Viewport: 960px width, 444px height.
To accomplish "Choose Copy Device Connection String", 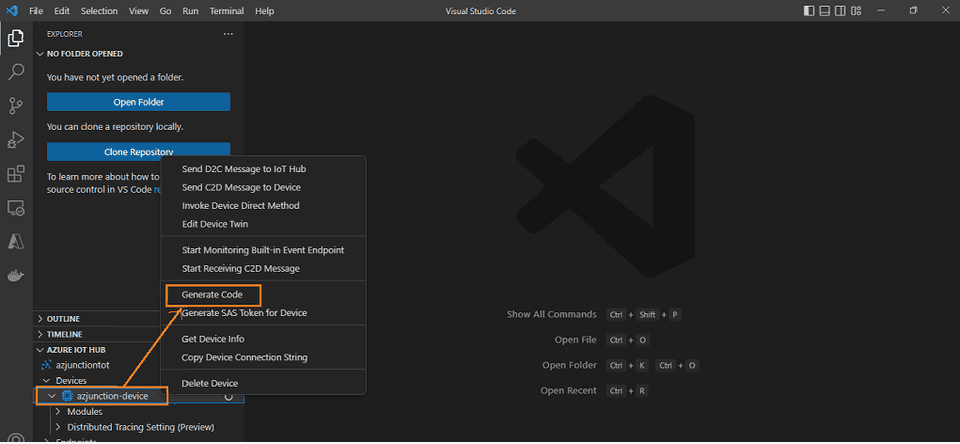I will 263,357.
